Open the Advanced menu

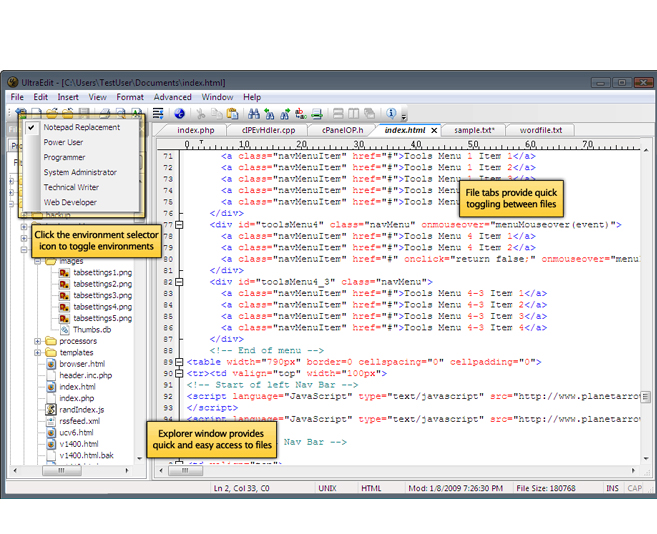173,97
